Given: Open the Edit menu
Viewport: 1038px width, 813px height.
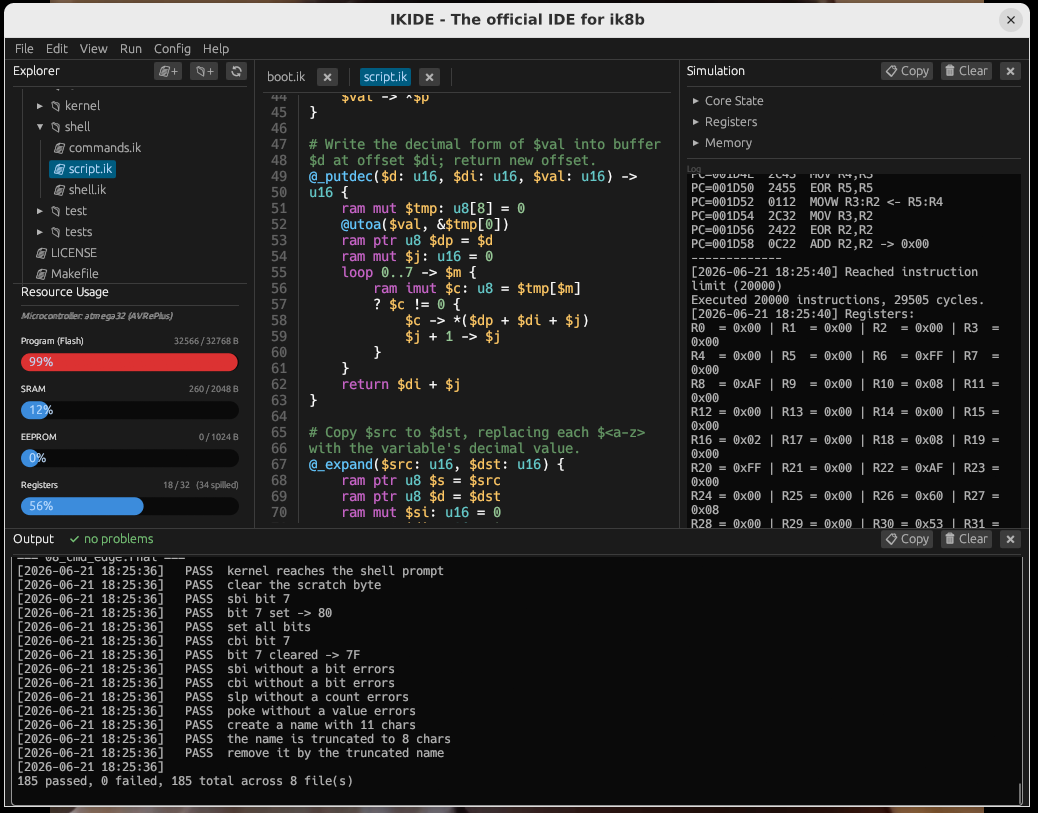Looking at the screenshot, I should click(x=56, y=48).
